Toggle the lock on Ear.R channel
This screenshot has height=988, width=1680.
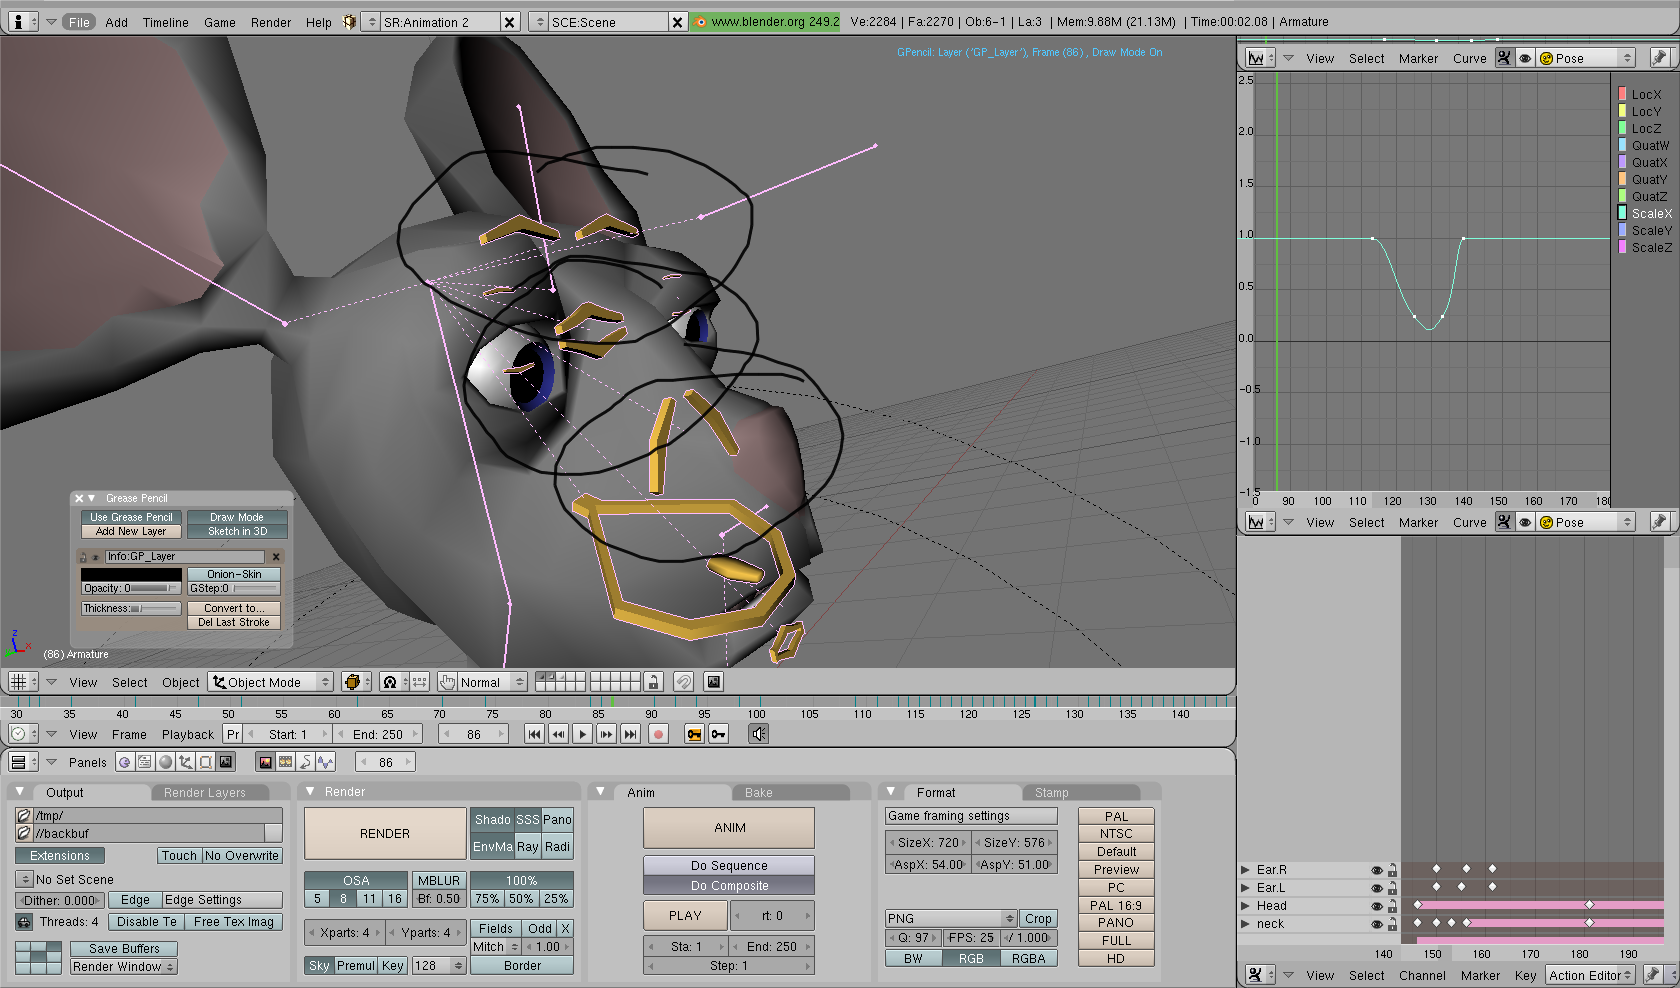click(1391, 870)
